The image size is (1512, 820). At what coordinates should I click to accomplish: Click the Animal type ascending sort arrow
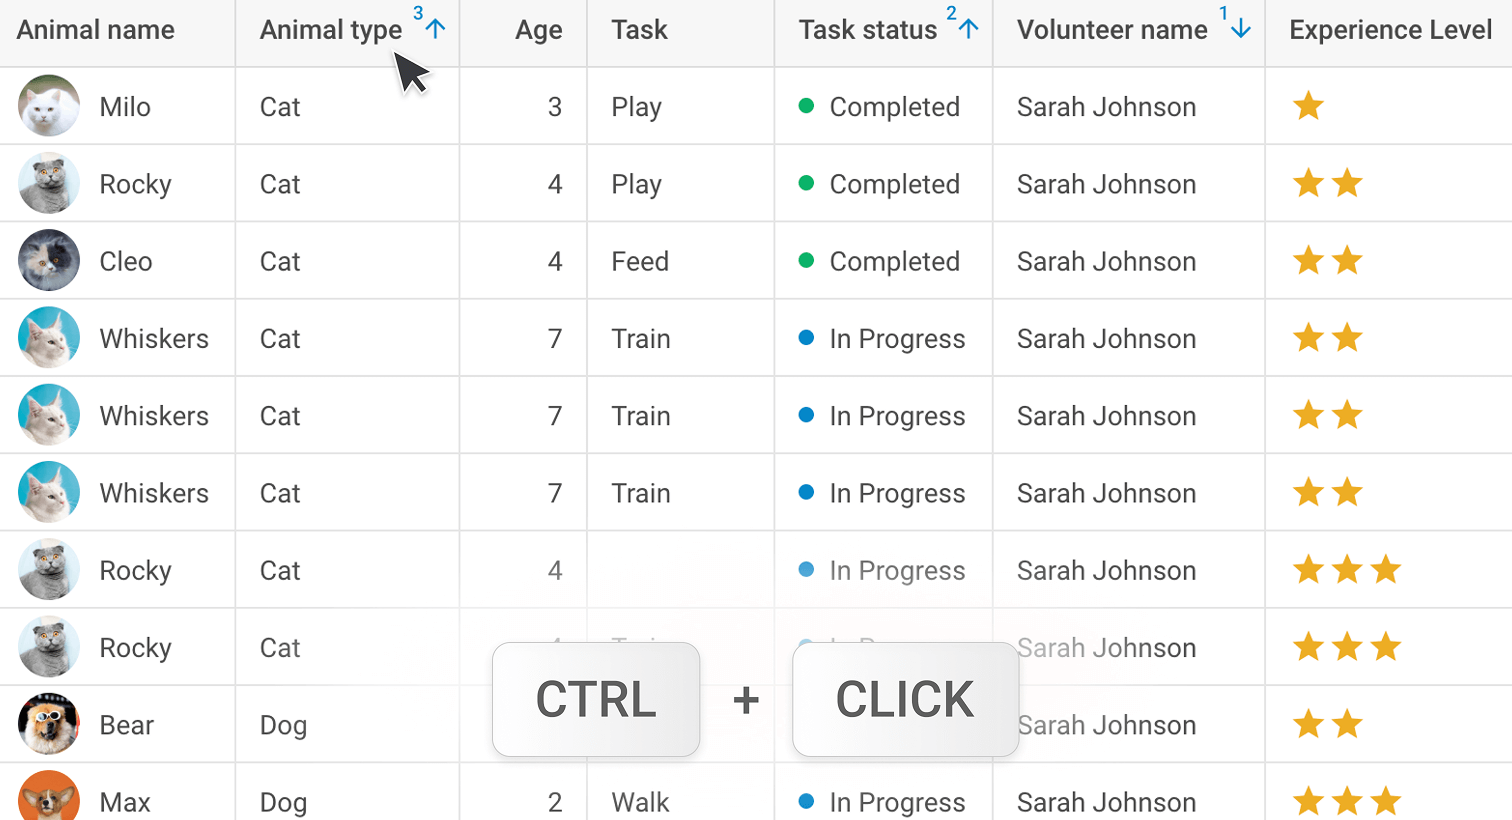435,28
